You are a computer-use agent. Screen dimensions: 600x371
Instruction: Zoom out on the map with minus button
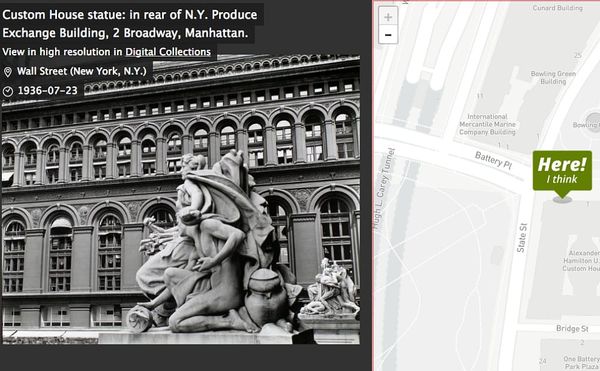coord(388,35)
